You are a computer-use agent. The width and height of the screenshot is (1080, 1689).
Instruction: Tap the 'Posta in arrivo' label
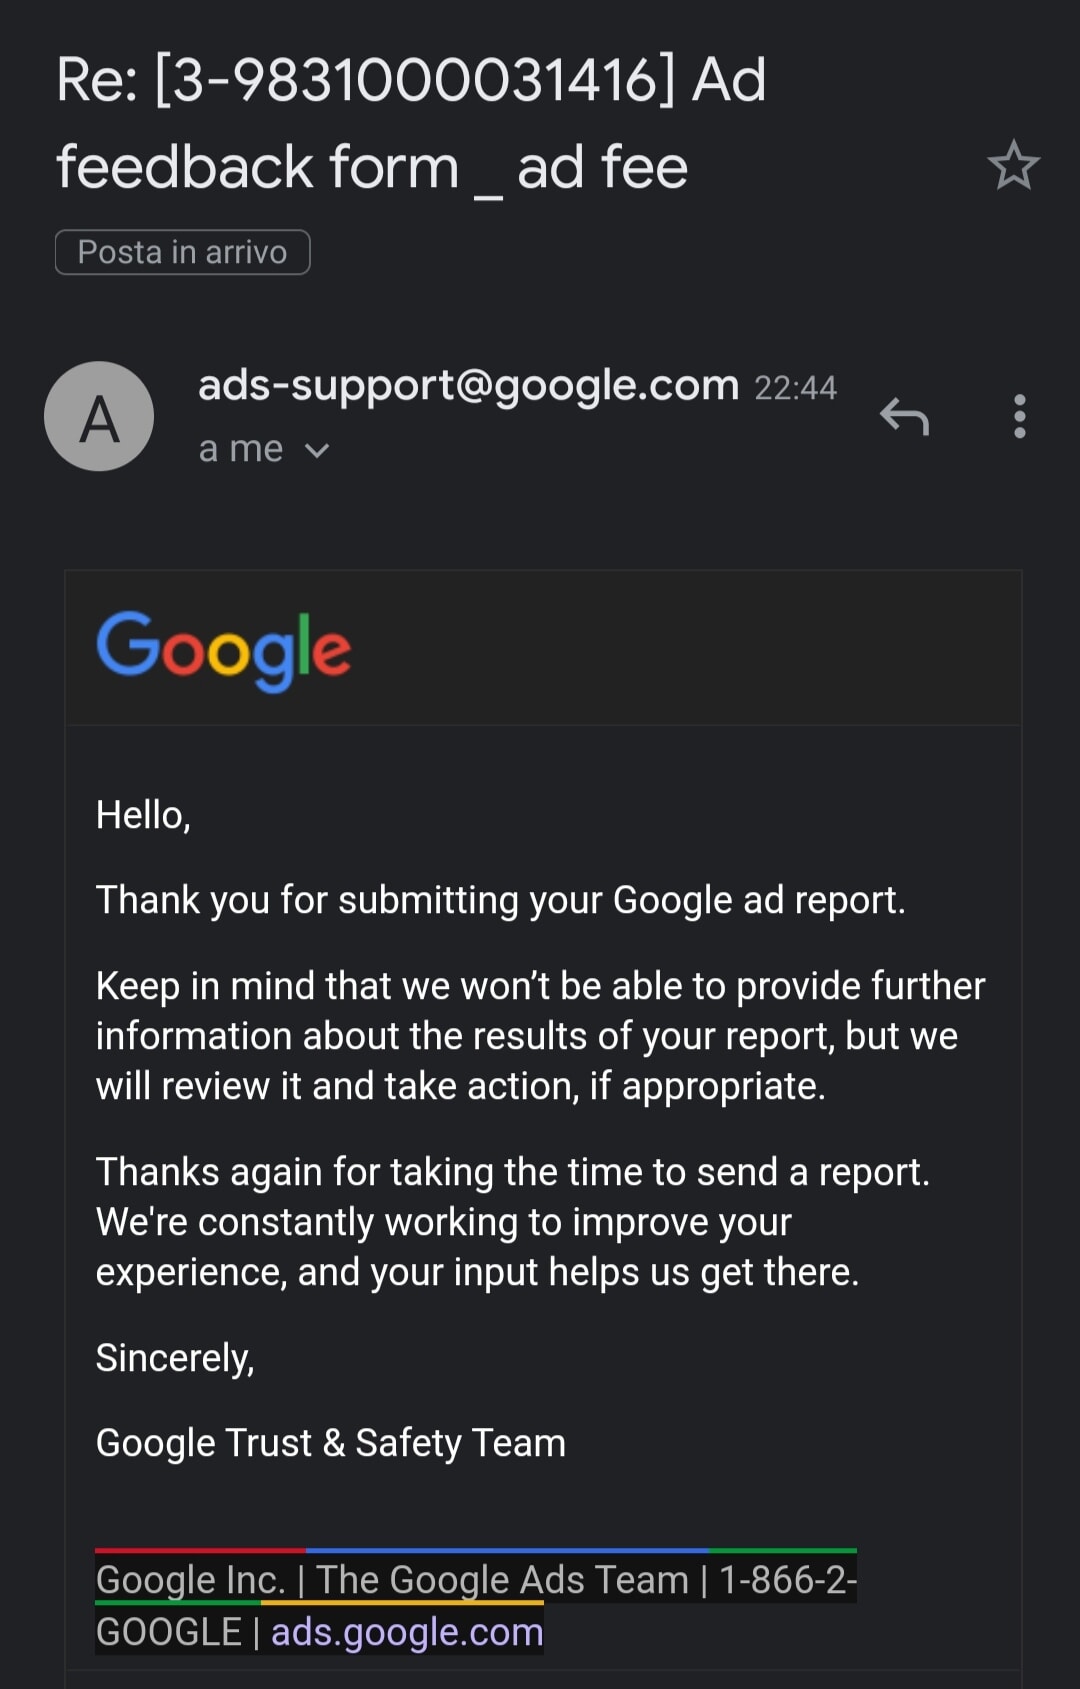click(x=182, y=252)
